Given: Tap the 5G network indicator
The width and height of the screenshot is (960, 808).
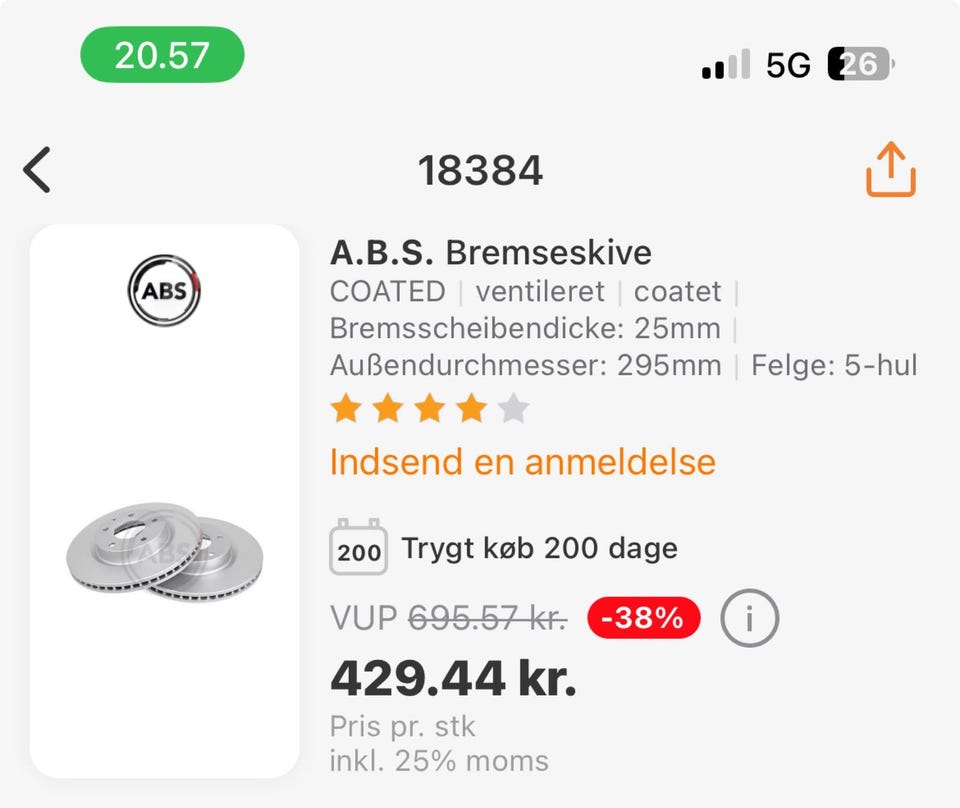Looking at the screenshot, I should (788, 66).
